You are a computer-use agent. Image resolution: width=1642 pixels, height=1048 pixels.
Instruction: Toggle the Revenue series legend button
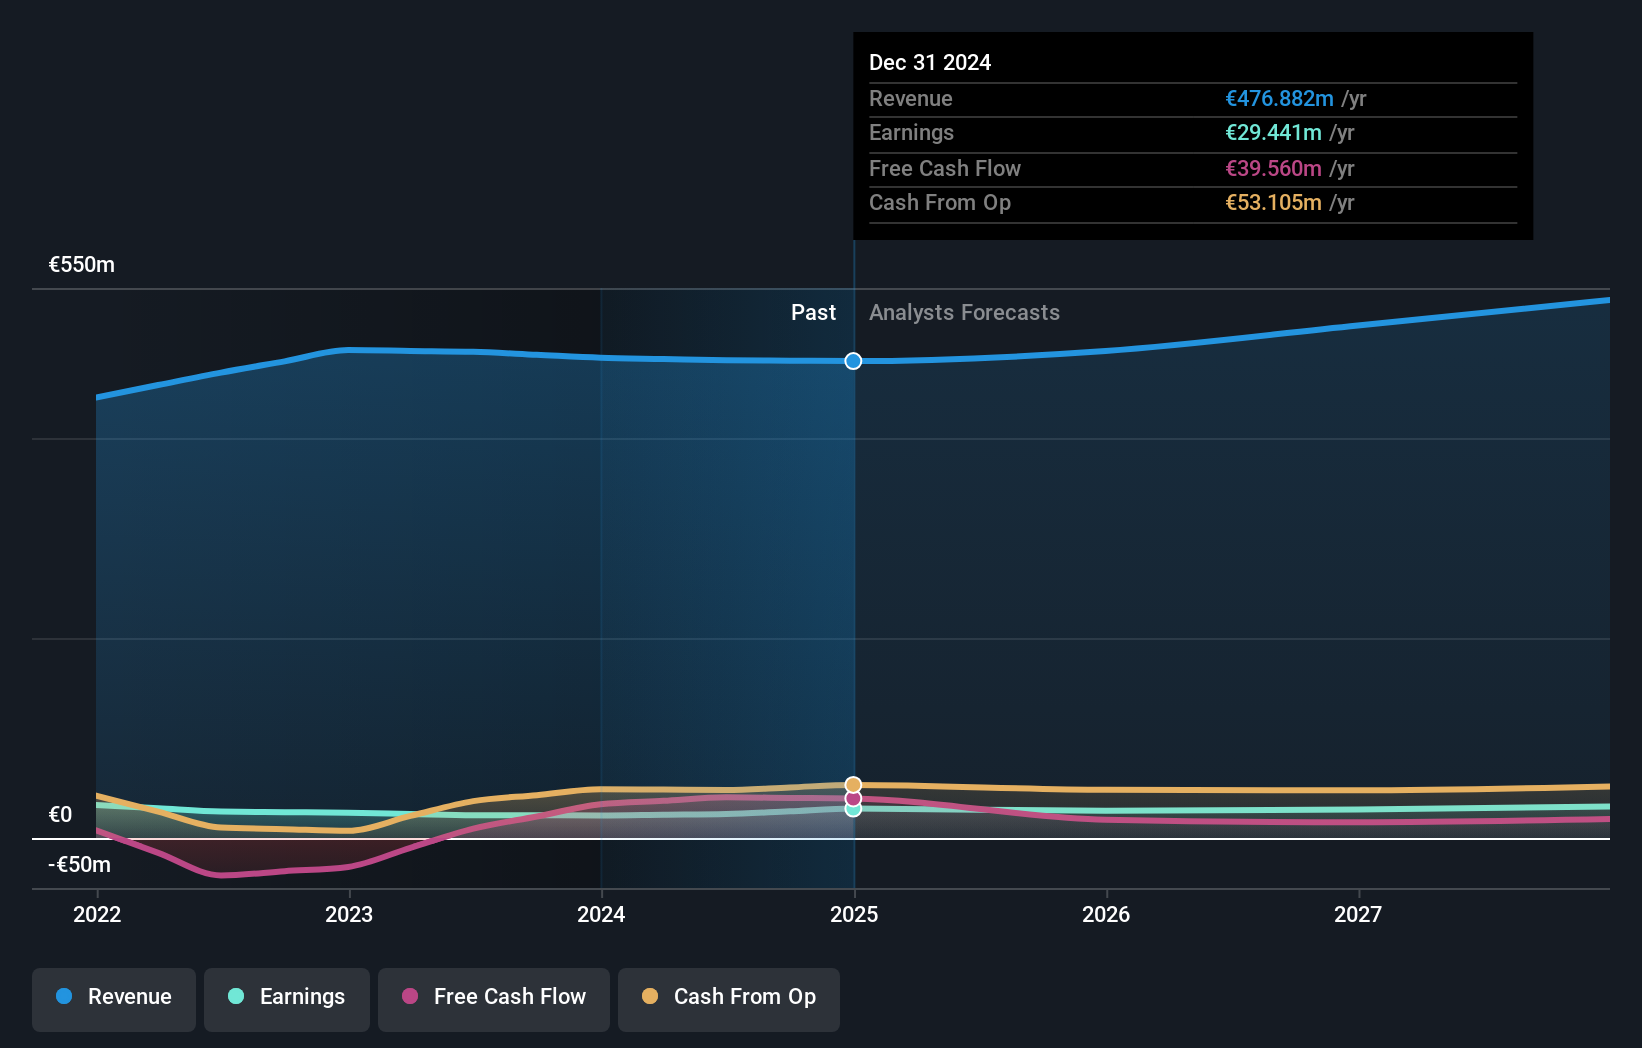pyautogui.click(x=114, y=999)
